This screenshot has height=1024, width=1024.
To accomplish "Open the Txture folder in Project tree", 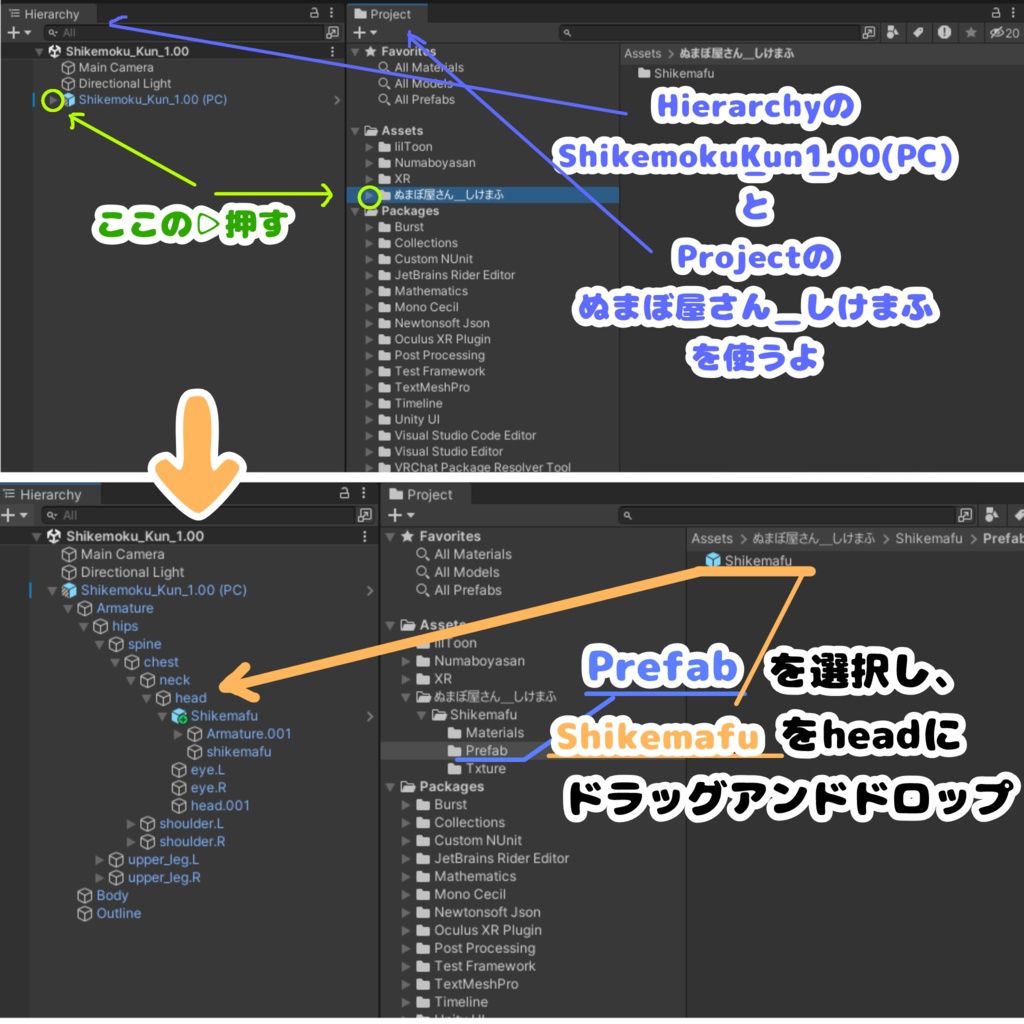I will (477, 769).
